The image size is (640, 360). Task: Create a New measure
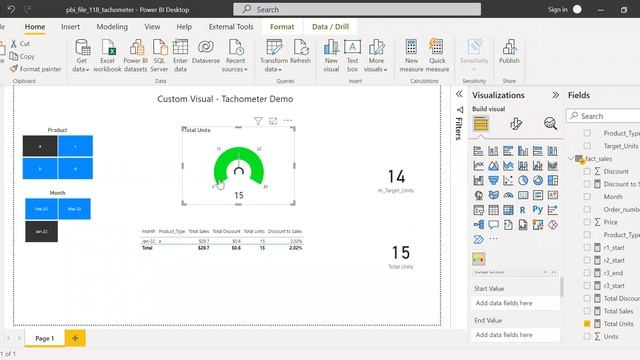tap(411, 56)
